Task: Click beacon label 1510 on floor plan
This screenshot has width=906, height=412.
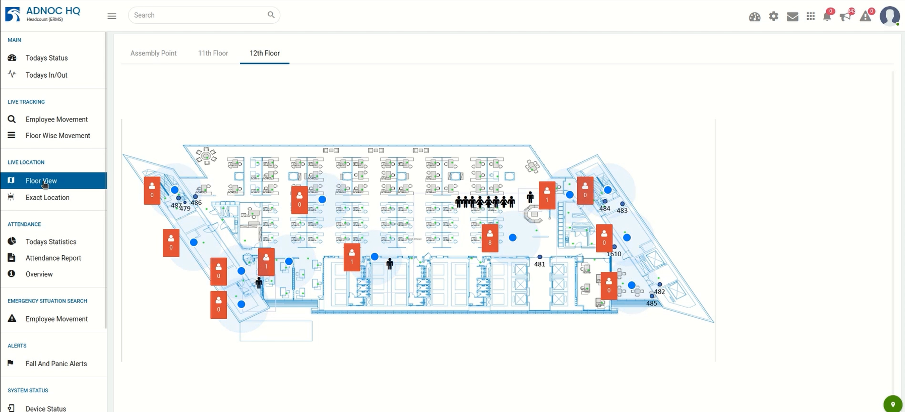Action: click(x=614, y=254)
